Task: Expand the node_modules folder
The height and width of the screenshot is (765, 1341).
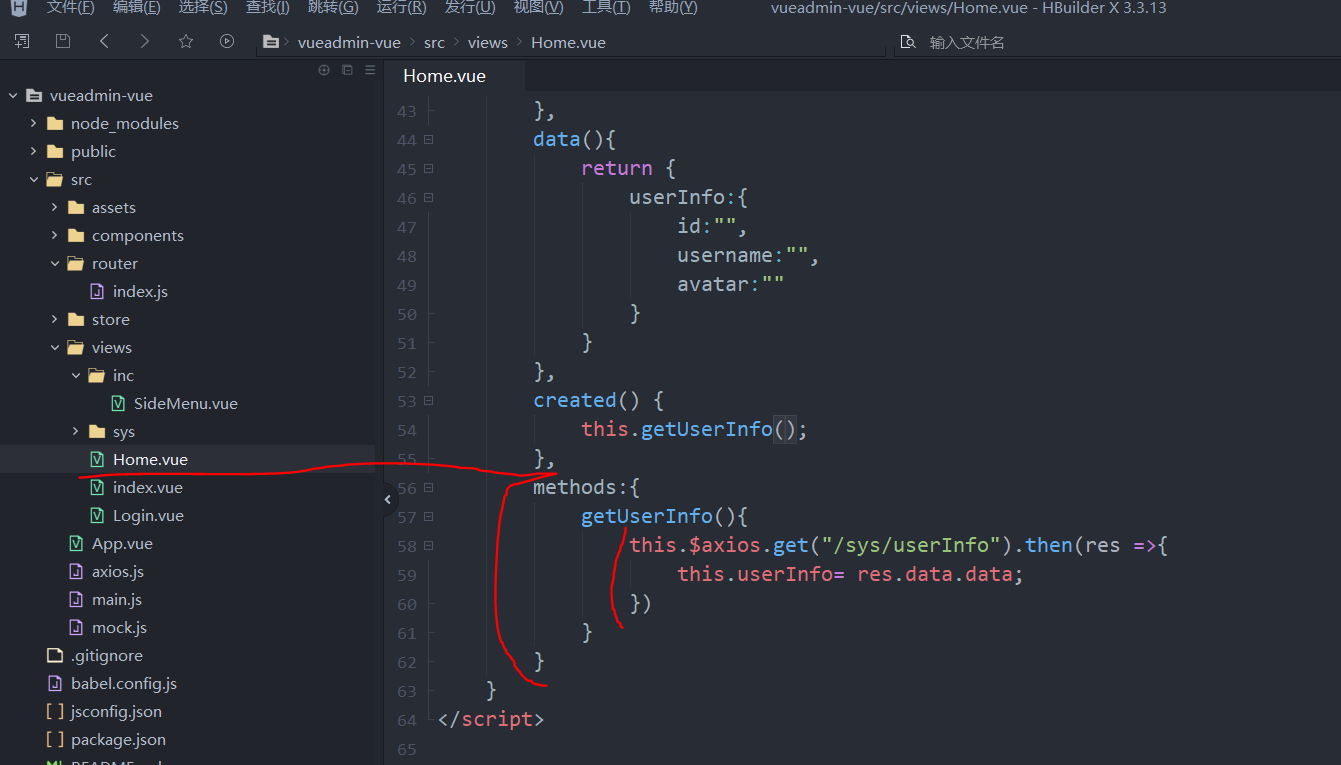Action: click(x=34, y=124)
